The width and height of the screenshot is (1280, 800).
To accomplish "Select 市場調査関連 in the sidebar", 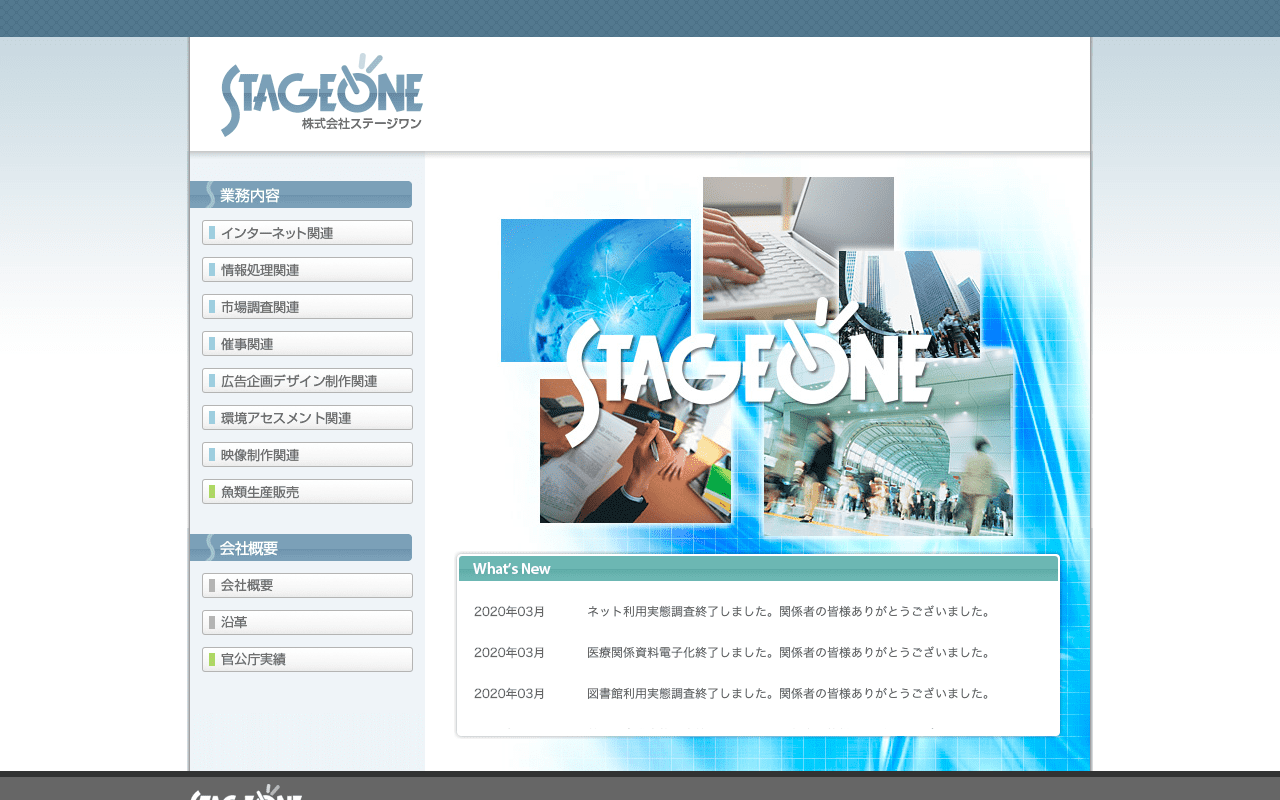I will point(307,307).
